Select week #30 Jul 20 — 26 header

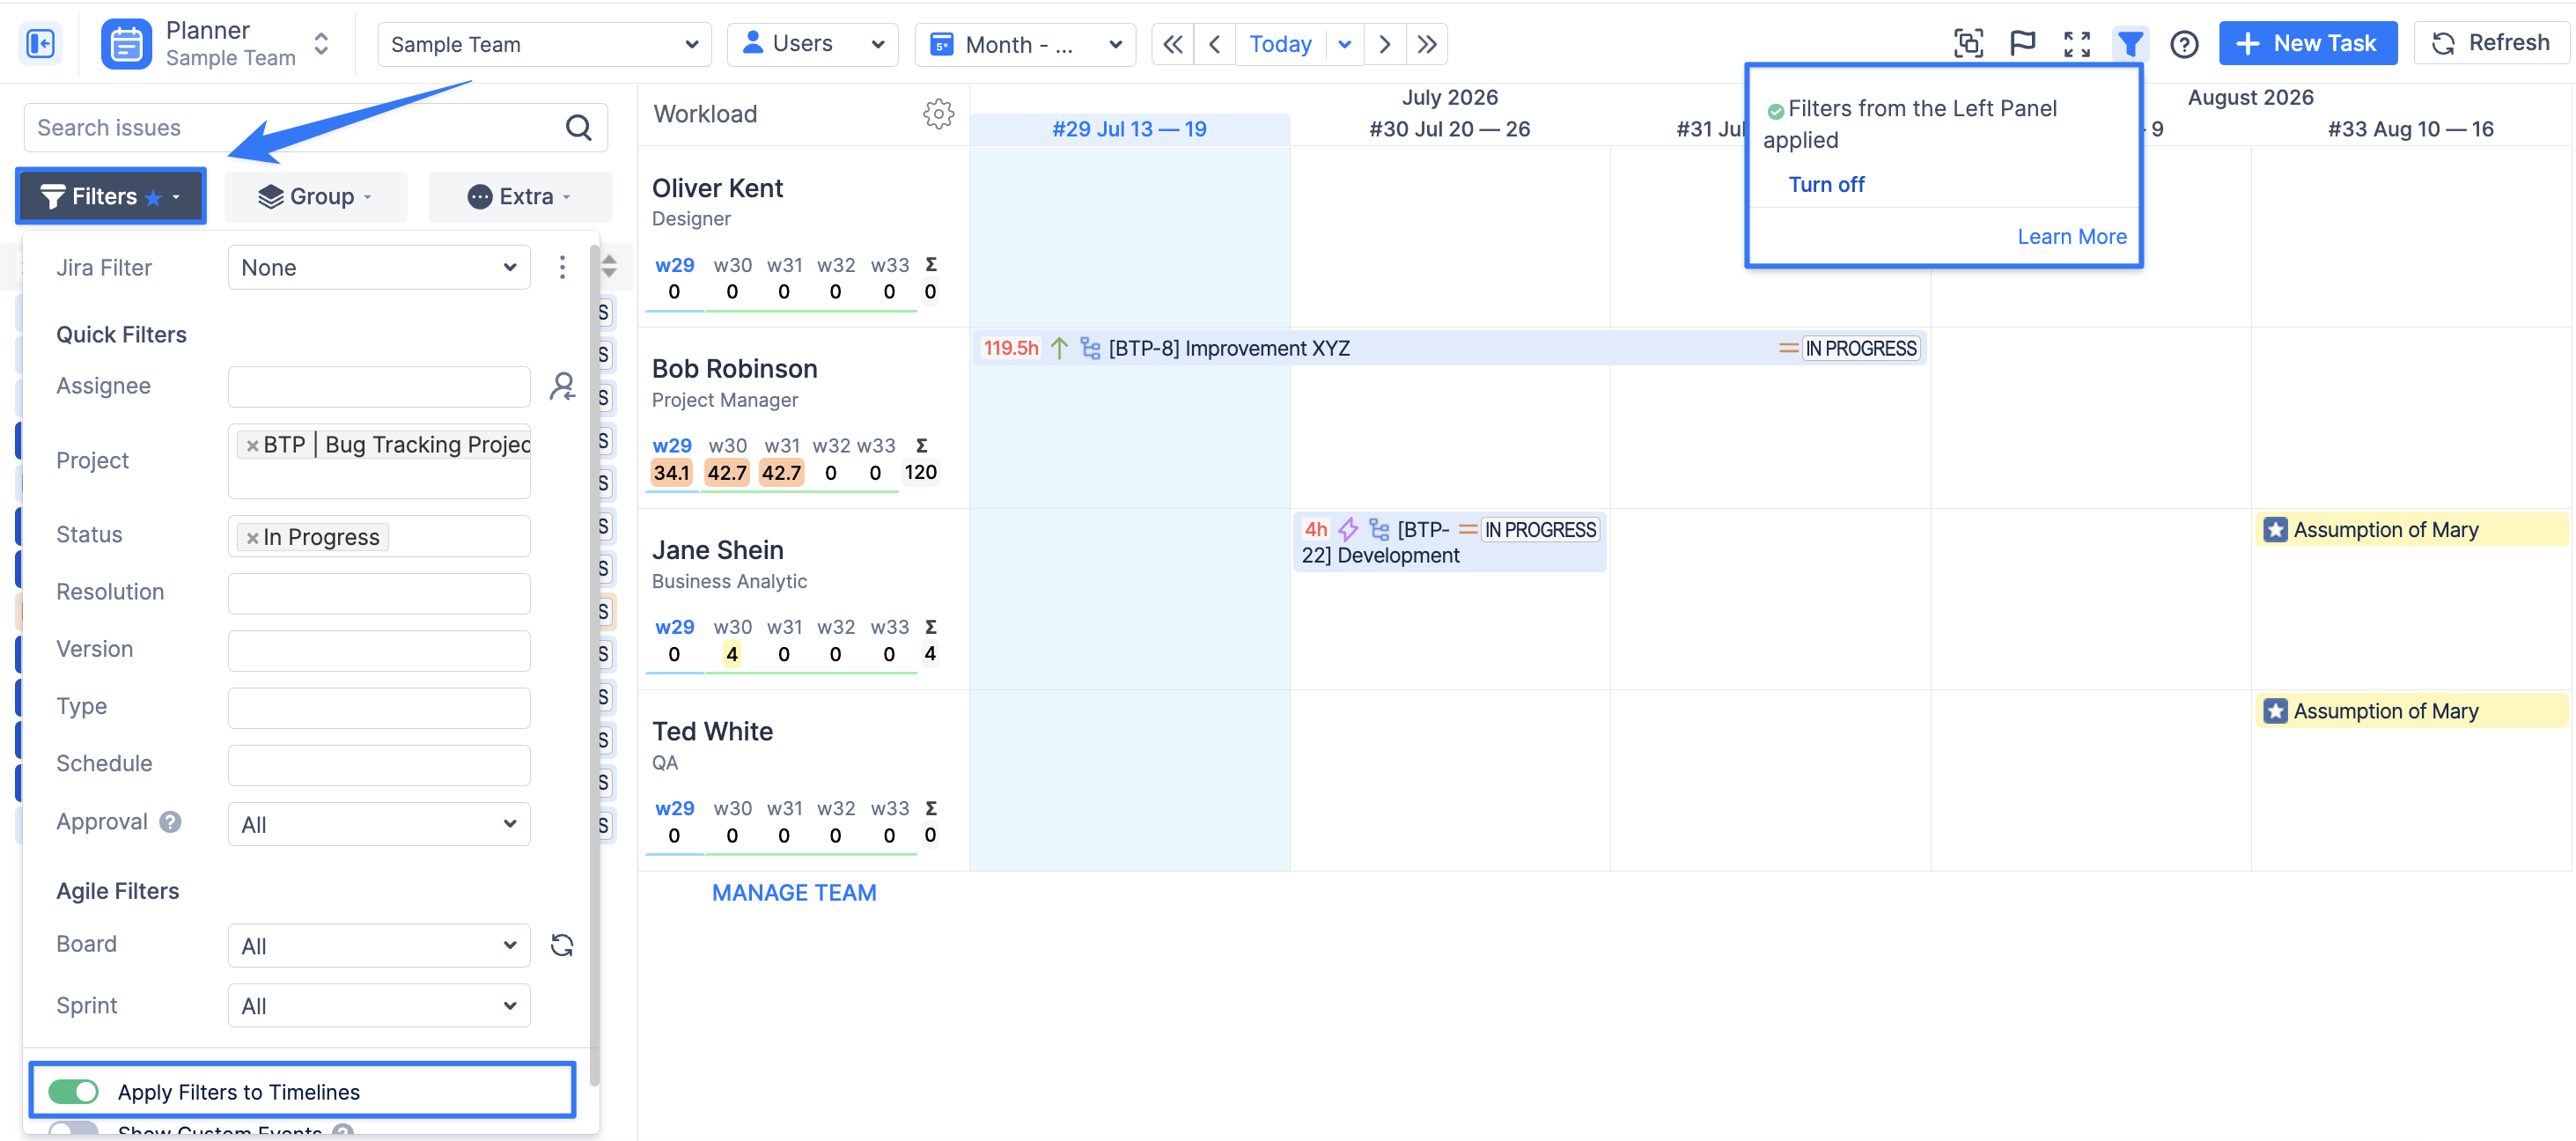pos(1449,129)
